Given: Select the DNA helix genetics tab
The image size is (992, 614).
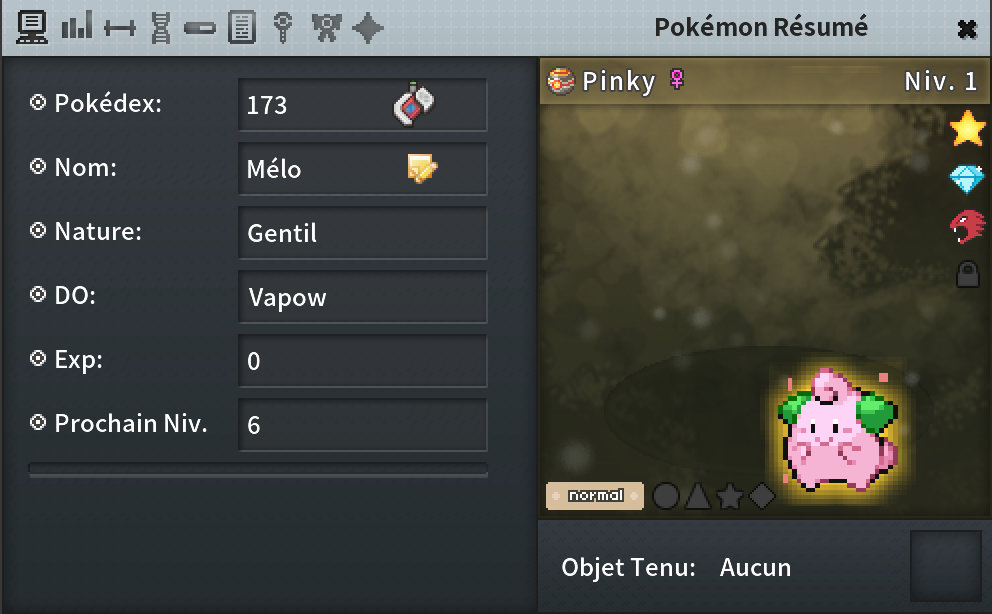Looking at the screenshot, I should point(161,28).
